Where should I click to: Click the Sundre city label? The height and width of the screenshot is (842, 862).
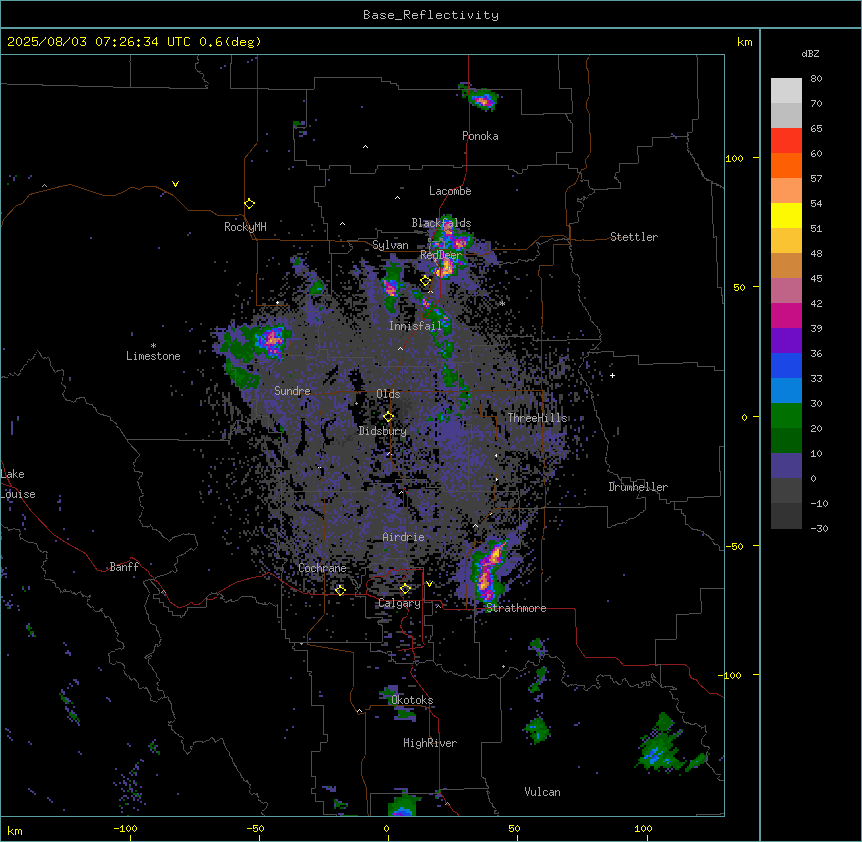pos(292,391)
